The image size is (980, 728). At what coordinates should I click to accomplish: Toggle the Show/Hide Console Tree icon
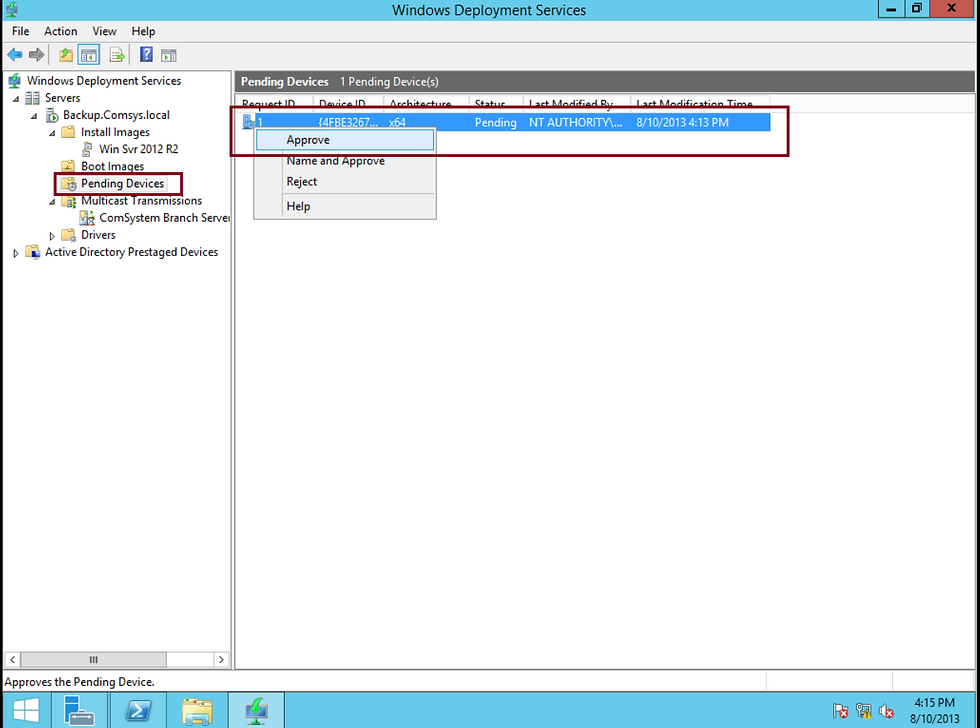[89, 55]
